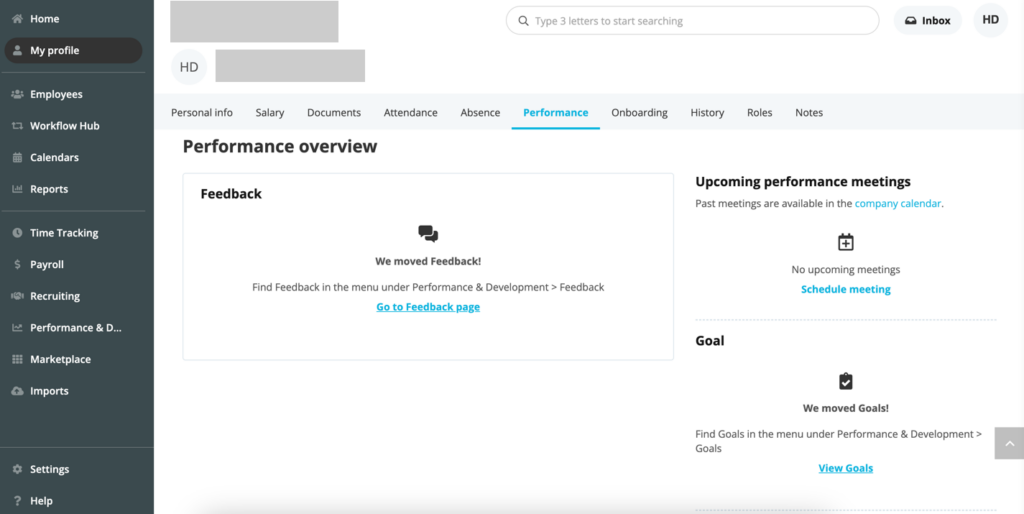
Task: Click the scroll-to-top arrow button
Action: tap(1009, 443)
